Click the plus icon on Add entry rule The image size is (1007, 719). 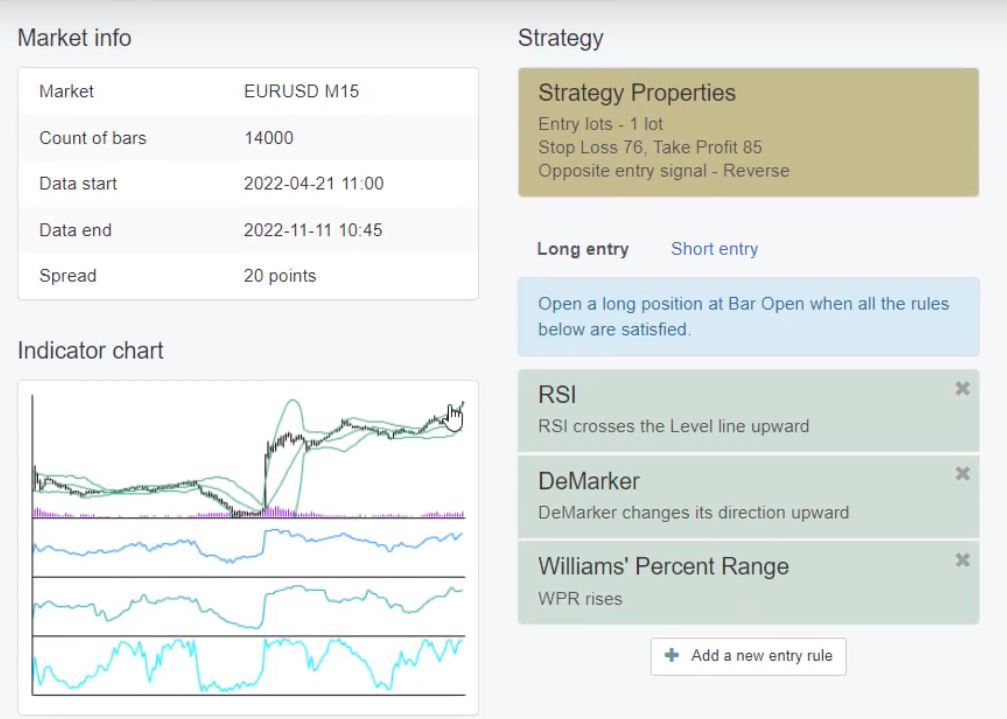pos(675,656)
